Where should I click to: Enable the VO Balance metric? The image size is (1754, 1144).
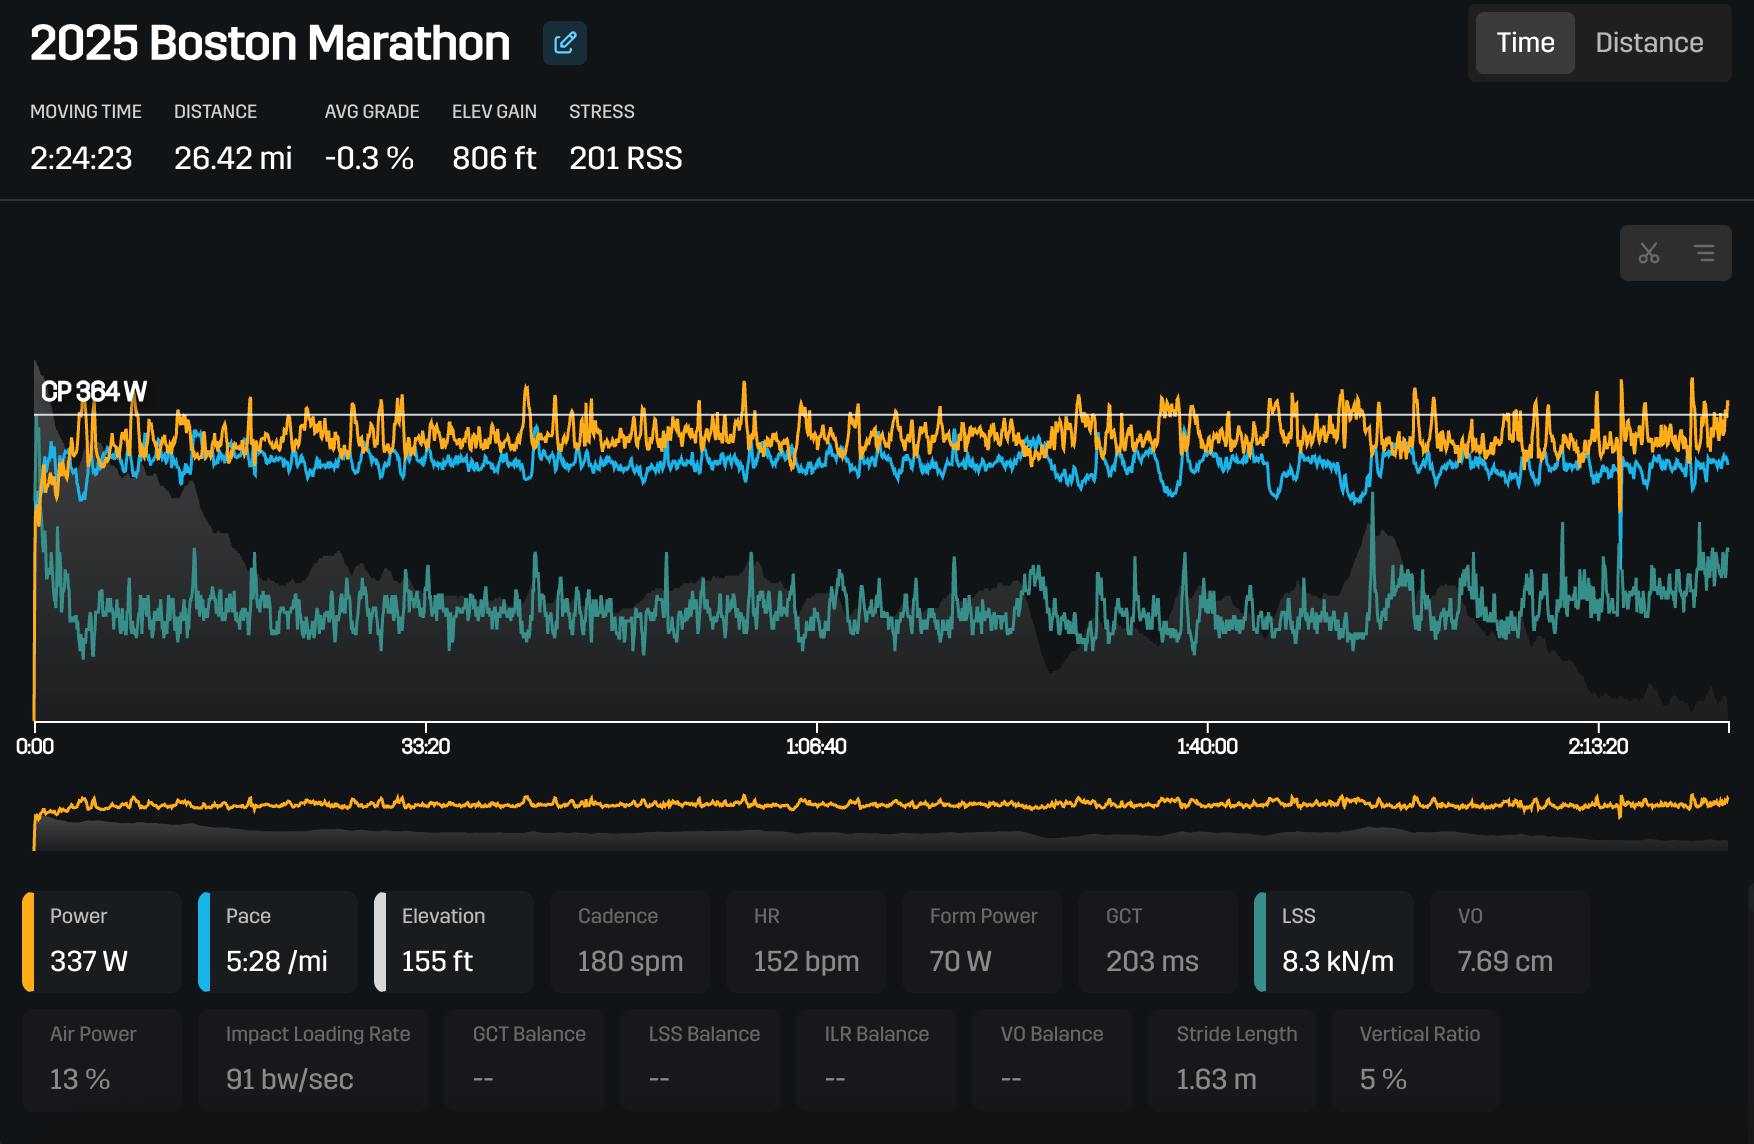(1053, 1060)
